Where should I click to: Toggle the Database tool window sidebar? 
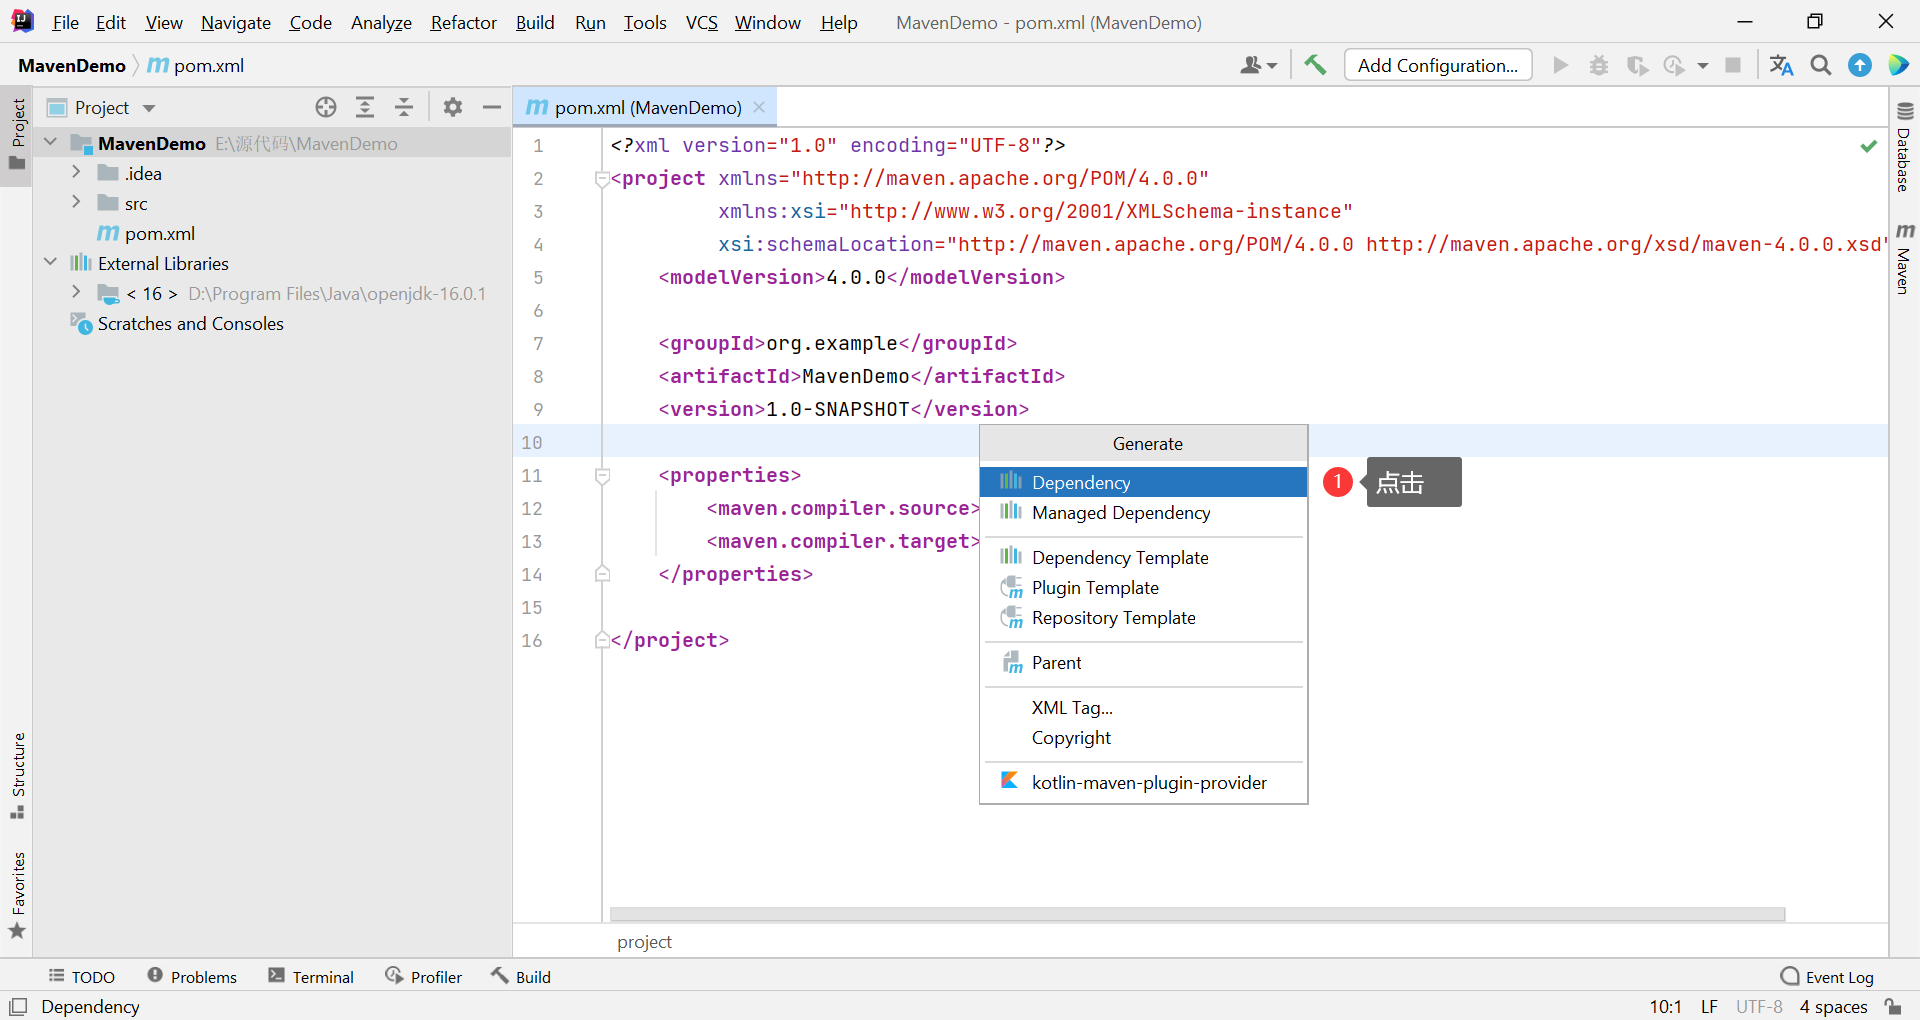coord(1904,147)
